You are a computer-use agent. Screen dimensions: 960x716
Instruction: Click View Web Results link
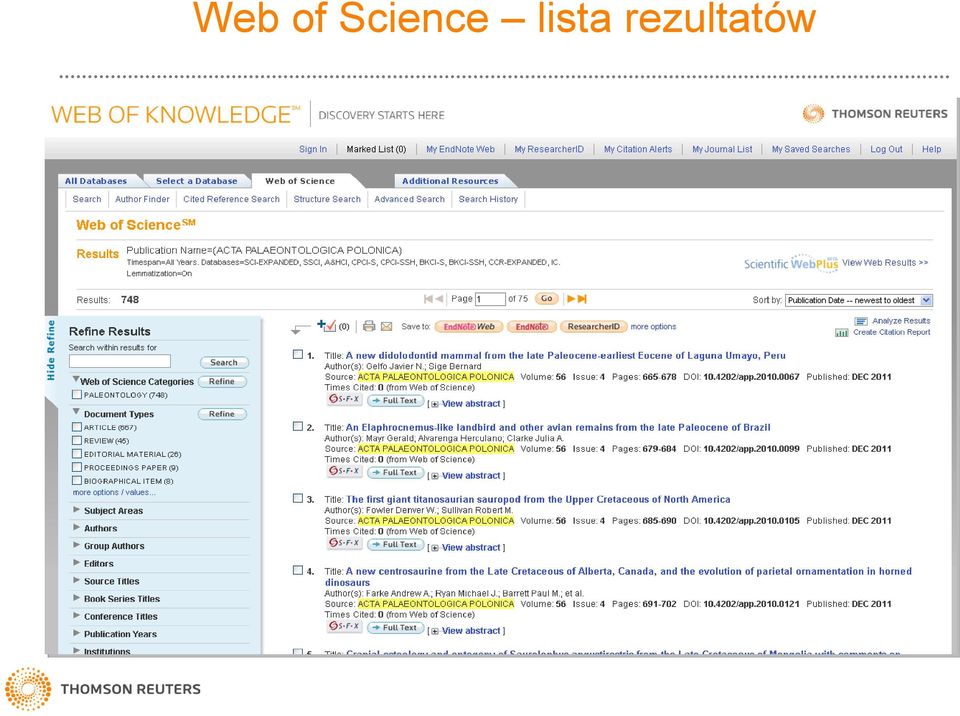click(x=885, y=263)
